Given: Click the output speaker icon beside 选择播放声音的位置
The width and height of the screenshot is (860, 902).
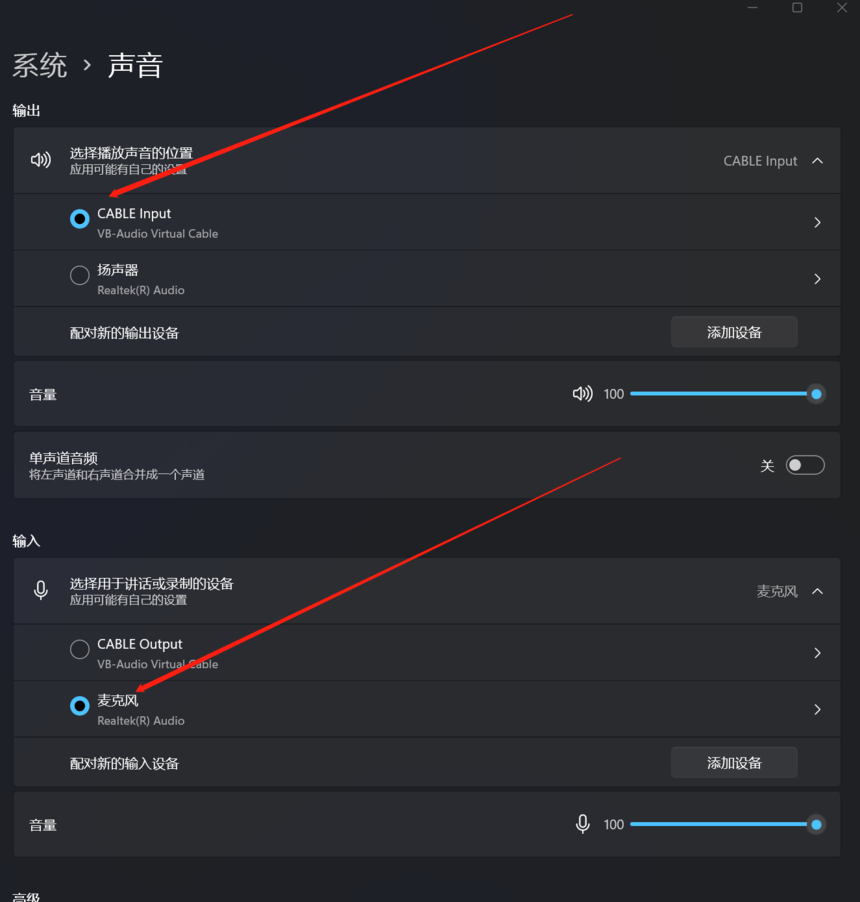Looking at the screenshot, I should (x=41, y=160).
